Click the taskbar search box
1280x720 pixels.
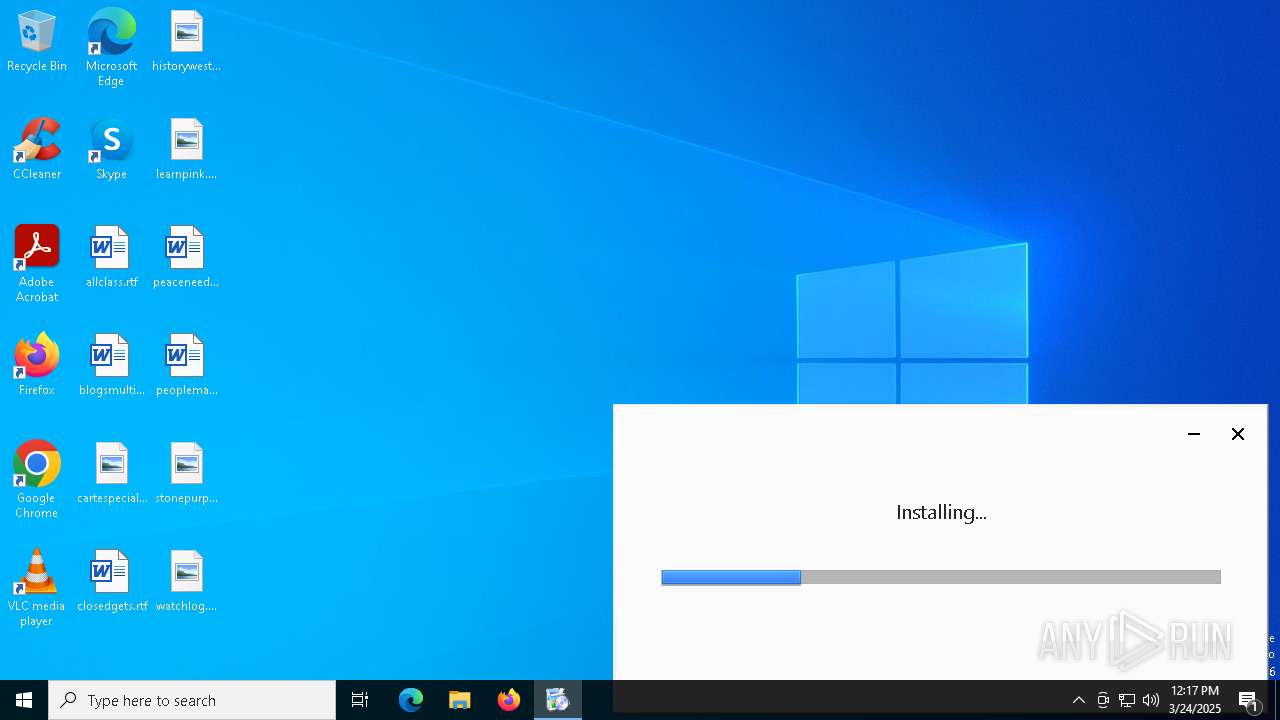[x=192, y=700]
